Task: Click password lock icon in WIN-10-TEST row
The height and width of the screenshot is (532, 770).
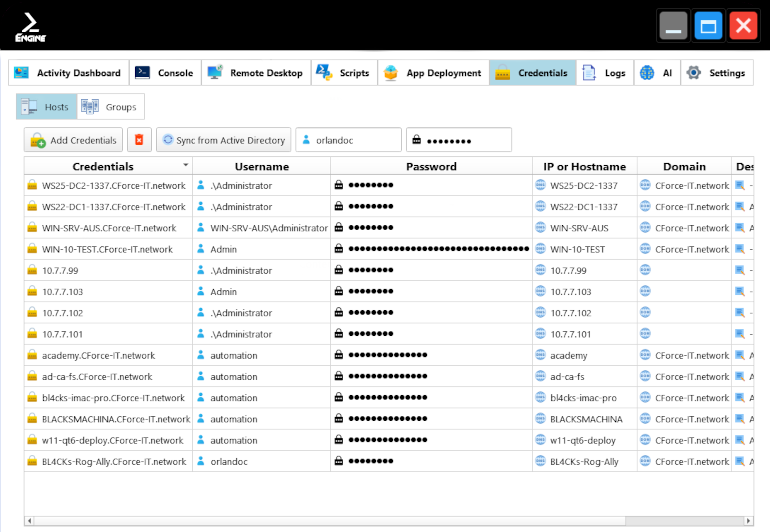Action: click(x=339, y=249)
